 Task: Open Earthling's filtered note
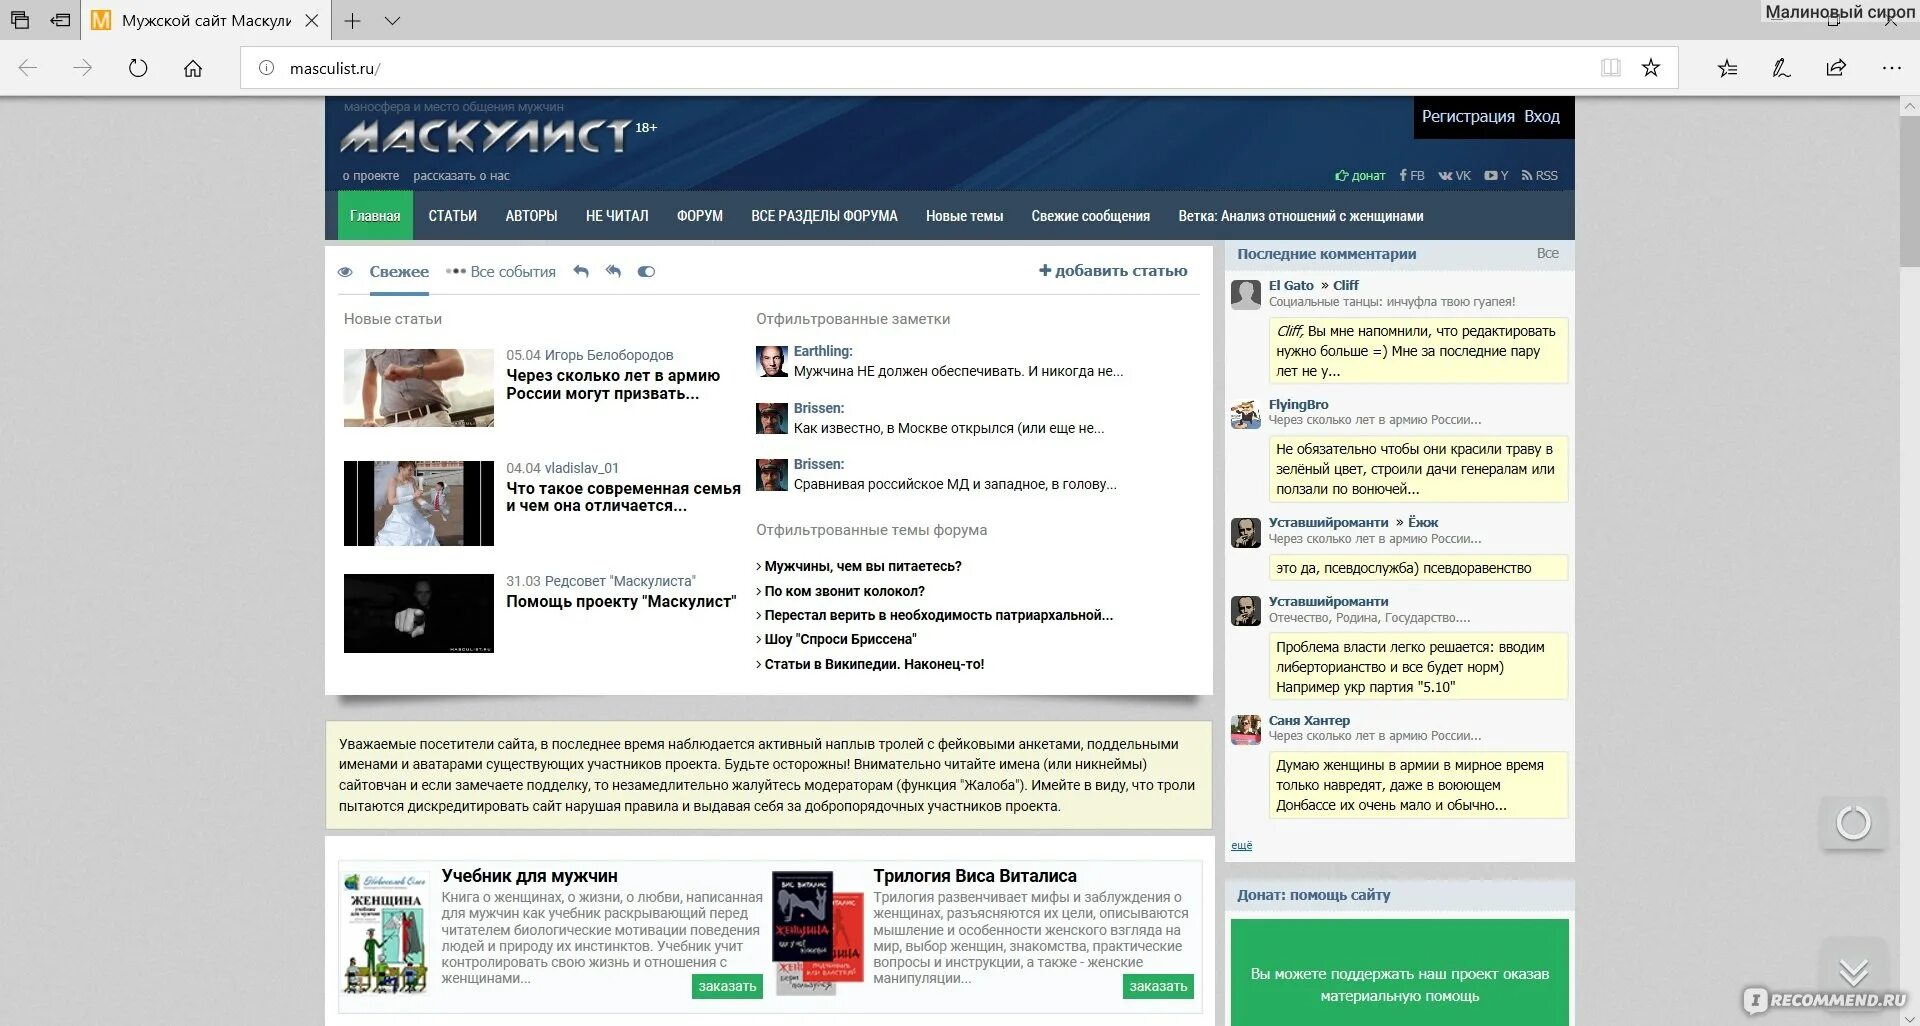pos(958,371)
